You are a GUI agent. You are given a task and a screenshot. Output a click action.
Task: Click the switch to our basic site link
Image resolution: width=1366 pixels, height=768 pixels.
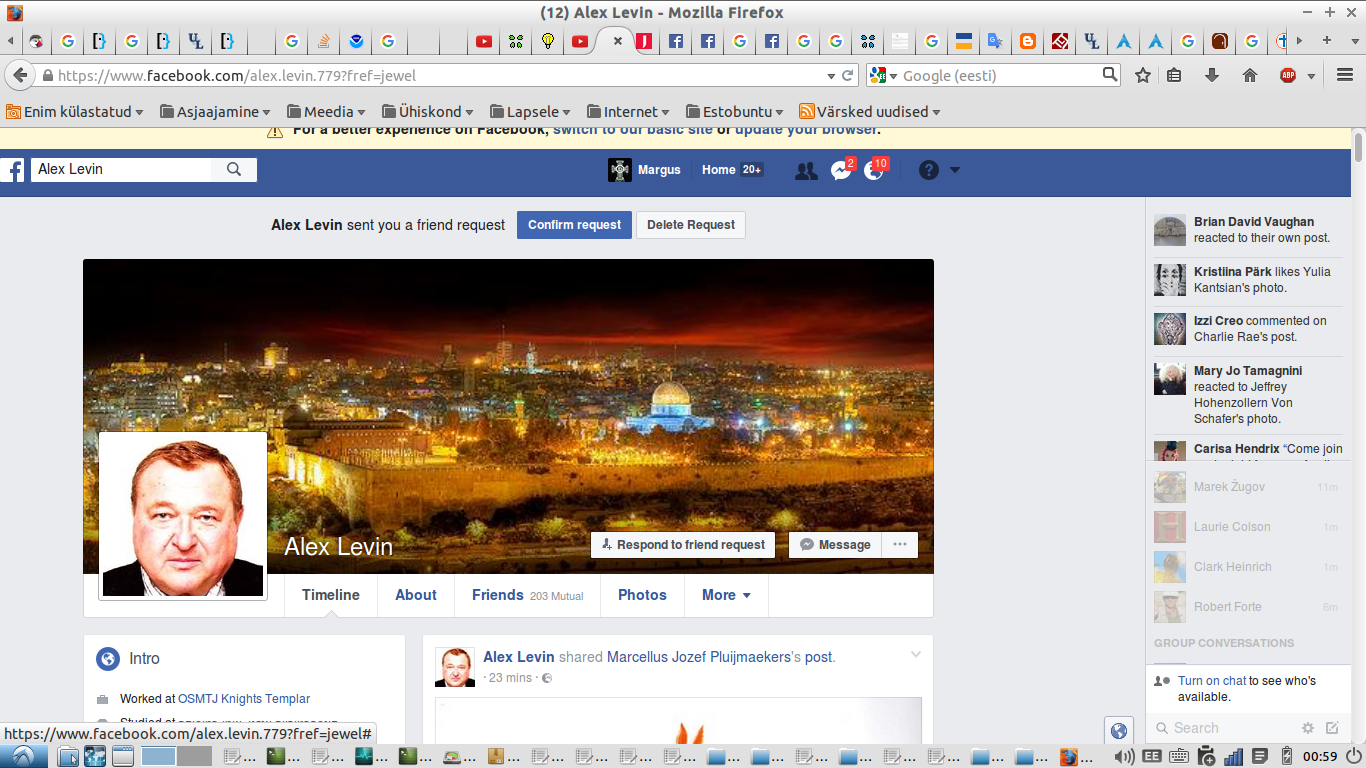tap(633, 130)
